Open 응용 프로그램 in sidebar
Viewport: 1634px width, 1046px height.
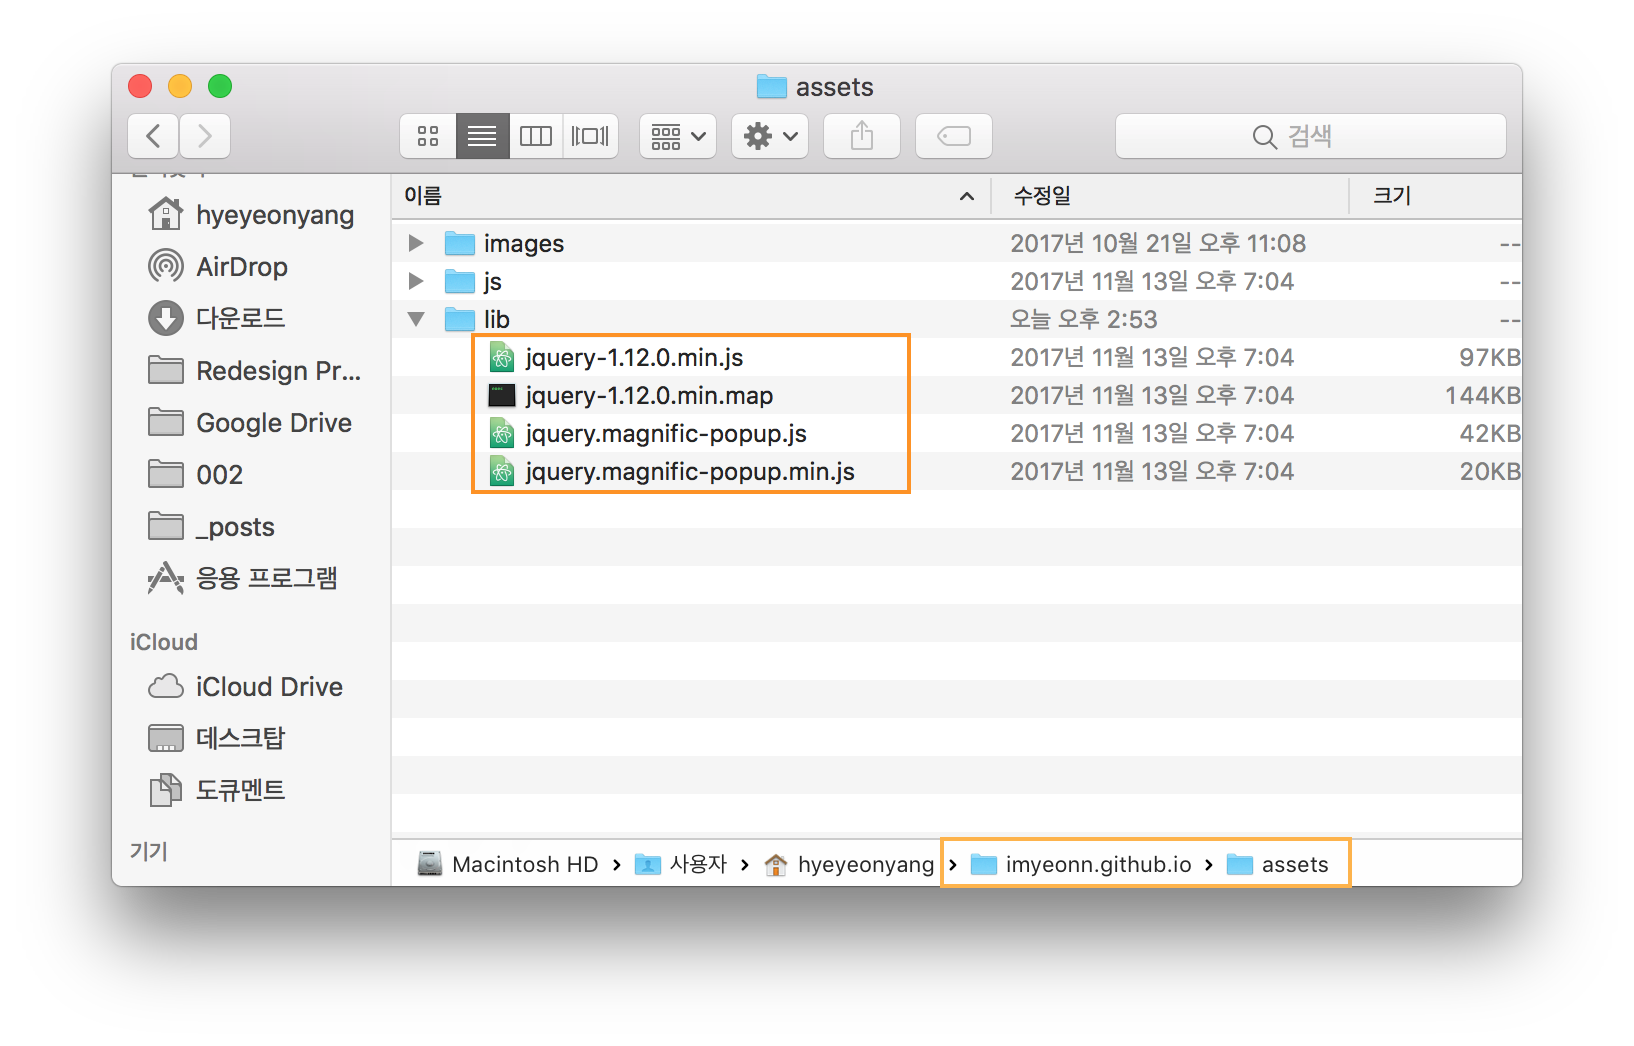tap(243, 578)
